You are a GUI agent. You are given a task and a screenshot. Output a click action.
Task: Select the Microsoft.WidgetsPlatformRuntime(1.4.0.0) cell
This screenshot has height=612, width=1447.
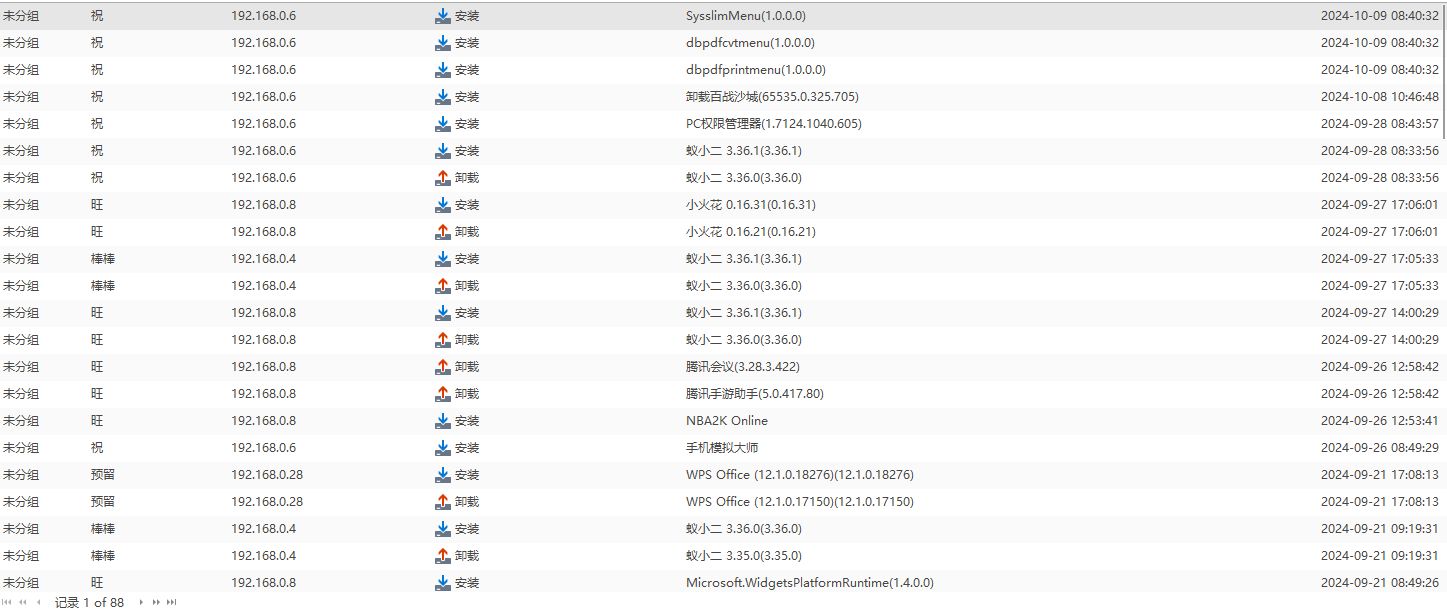(810, 583)
